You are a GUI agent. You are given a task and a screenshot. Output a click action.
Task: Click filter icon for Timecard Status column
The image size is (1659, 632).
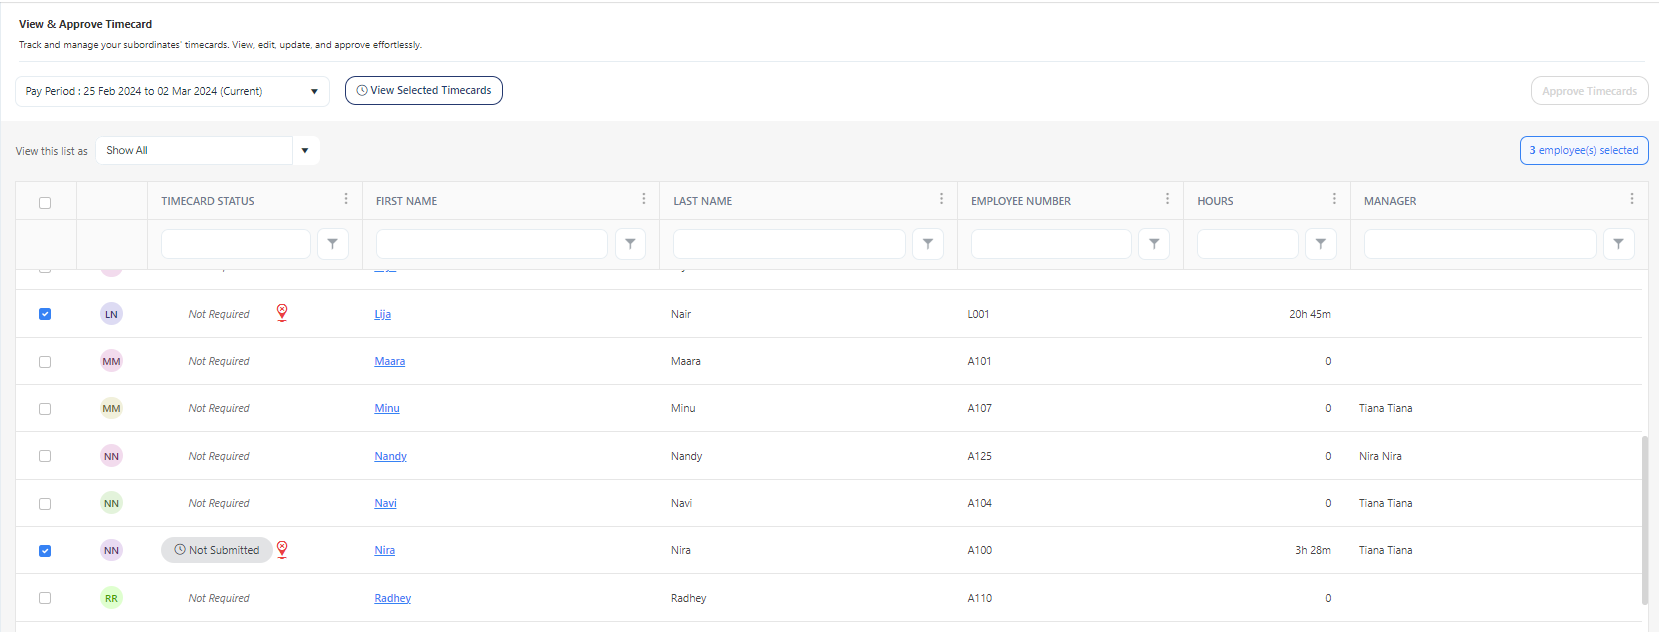pos(333,244)
